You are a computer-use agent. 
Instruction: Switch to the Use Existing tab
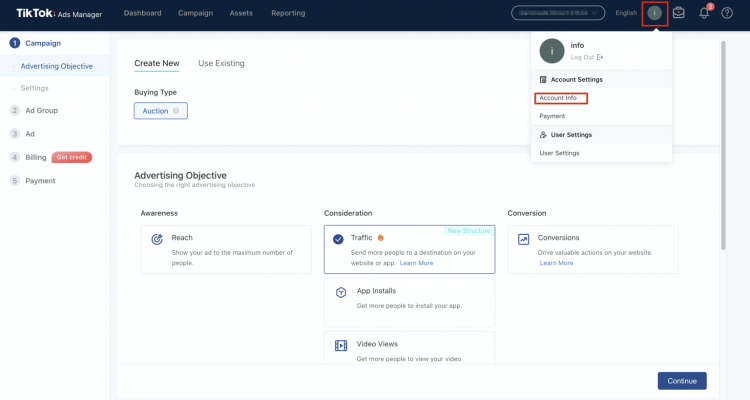[221, 63]
